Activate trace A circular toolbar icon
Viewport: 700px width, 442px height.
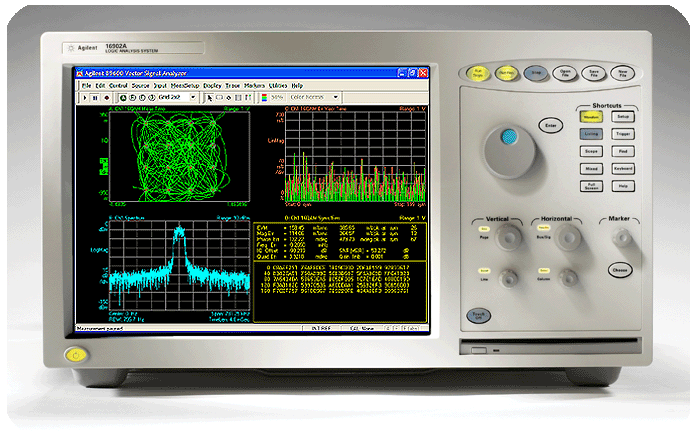coord(123,97)
